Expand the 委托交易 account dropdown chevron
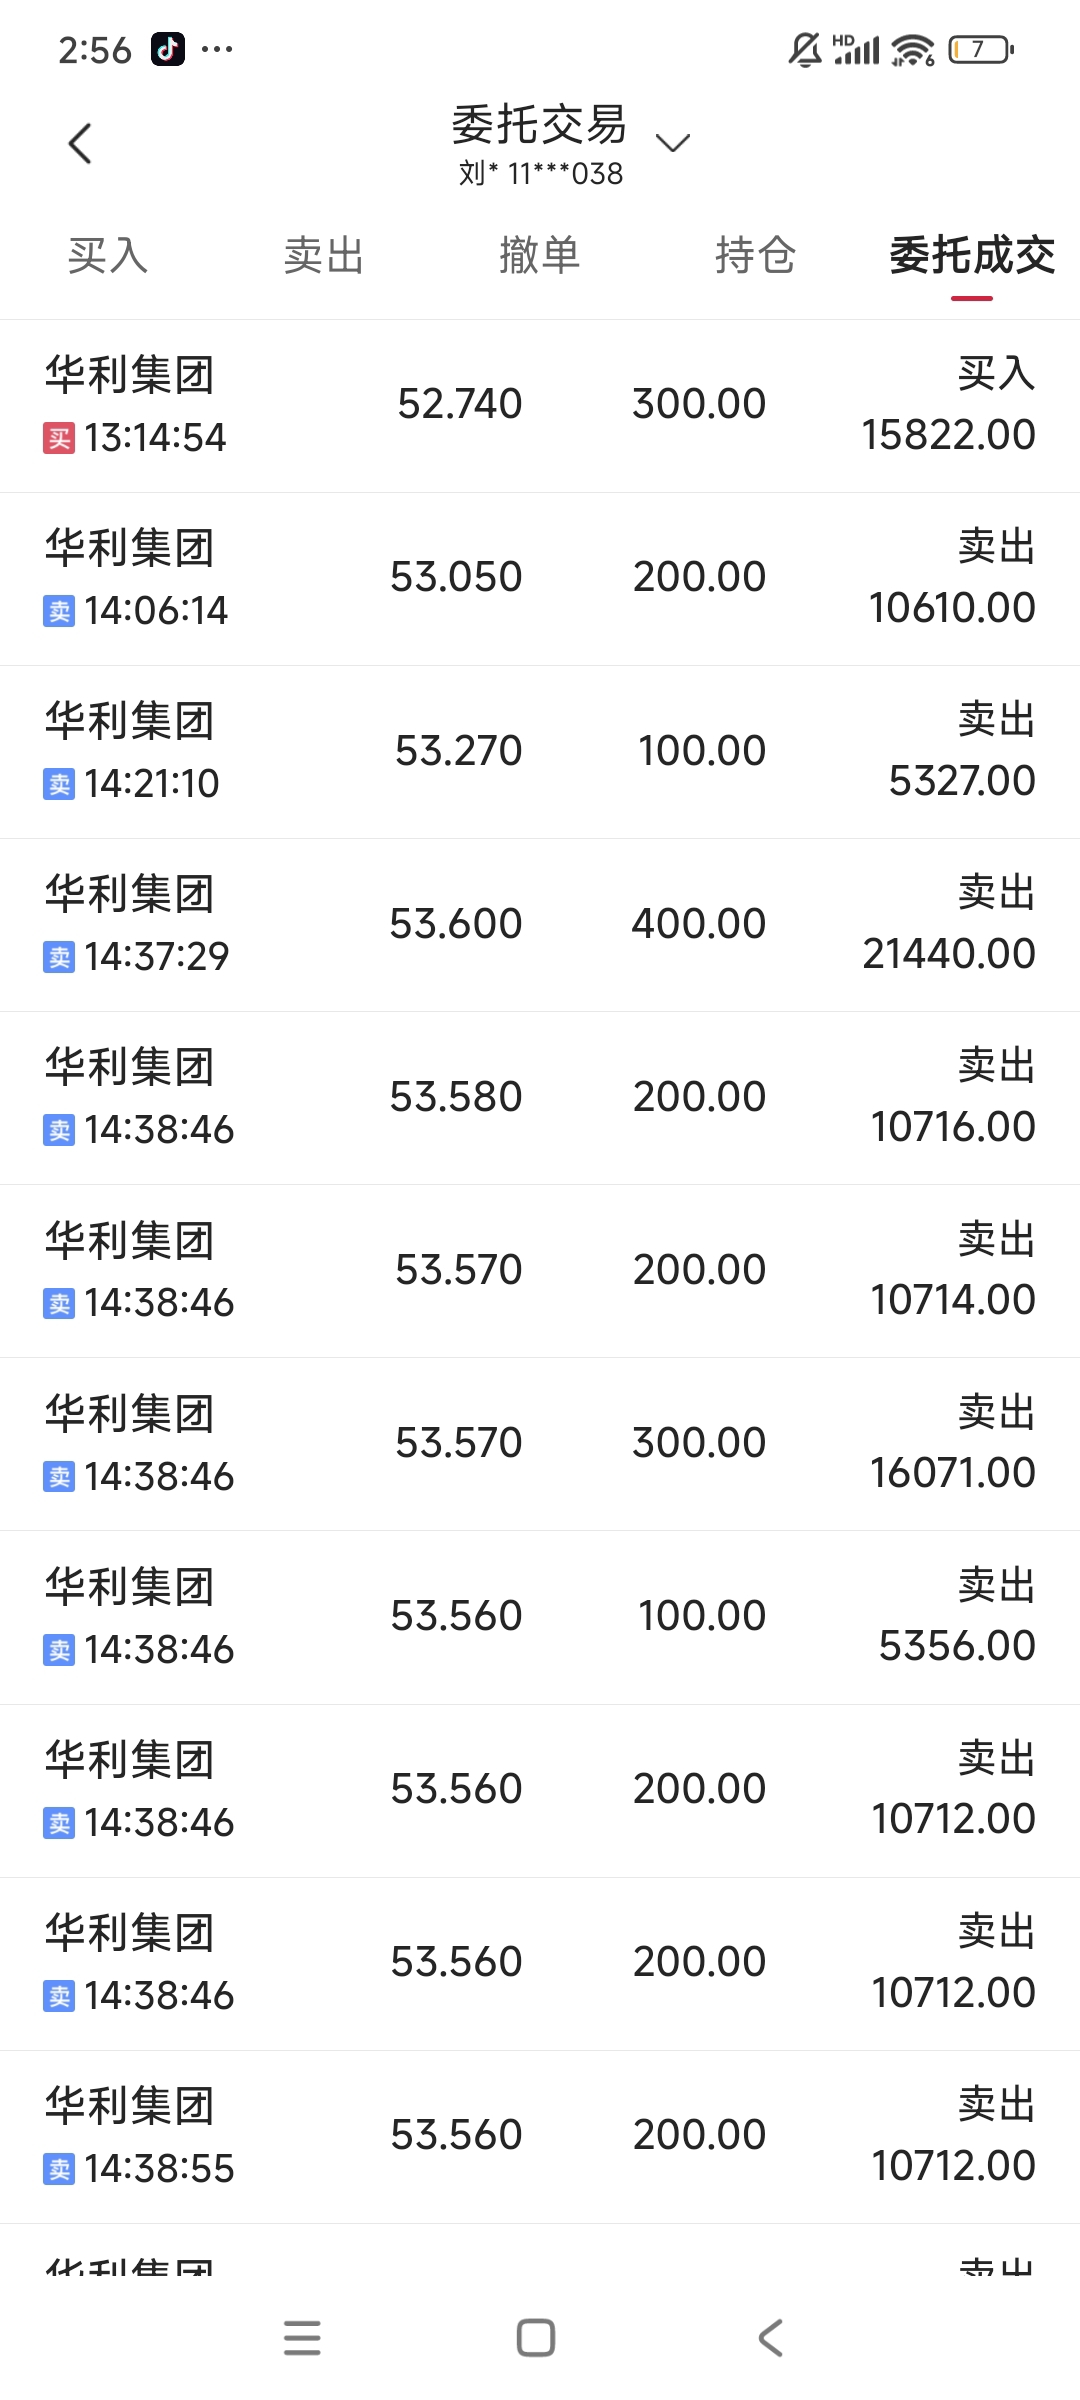Screen dimensions: 1080x2400 point(673,143)
